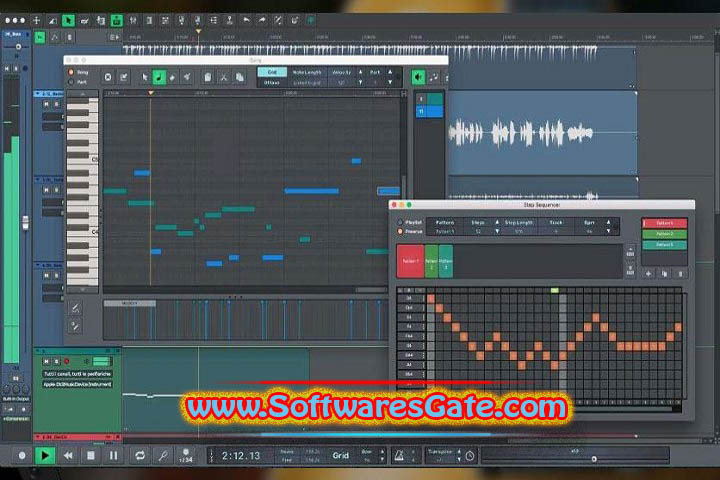Screen dimensions: 720x480
Task: Click the redo arrow in top toolbar
Action: click(x=262, y=20)
